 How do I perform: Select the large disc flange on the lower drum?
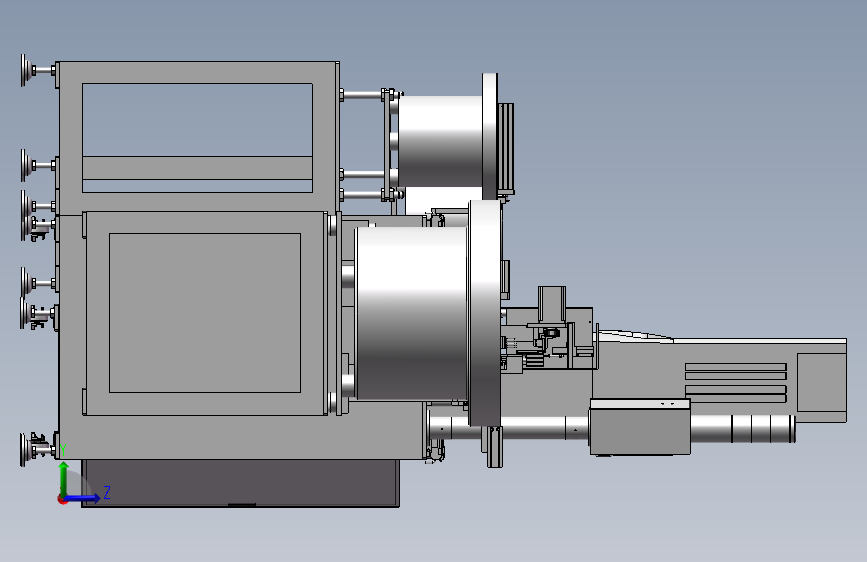click(485, 313)
